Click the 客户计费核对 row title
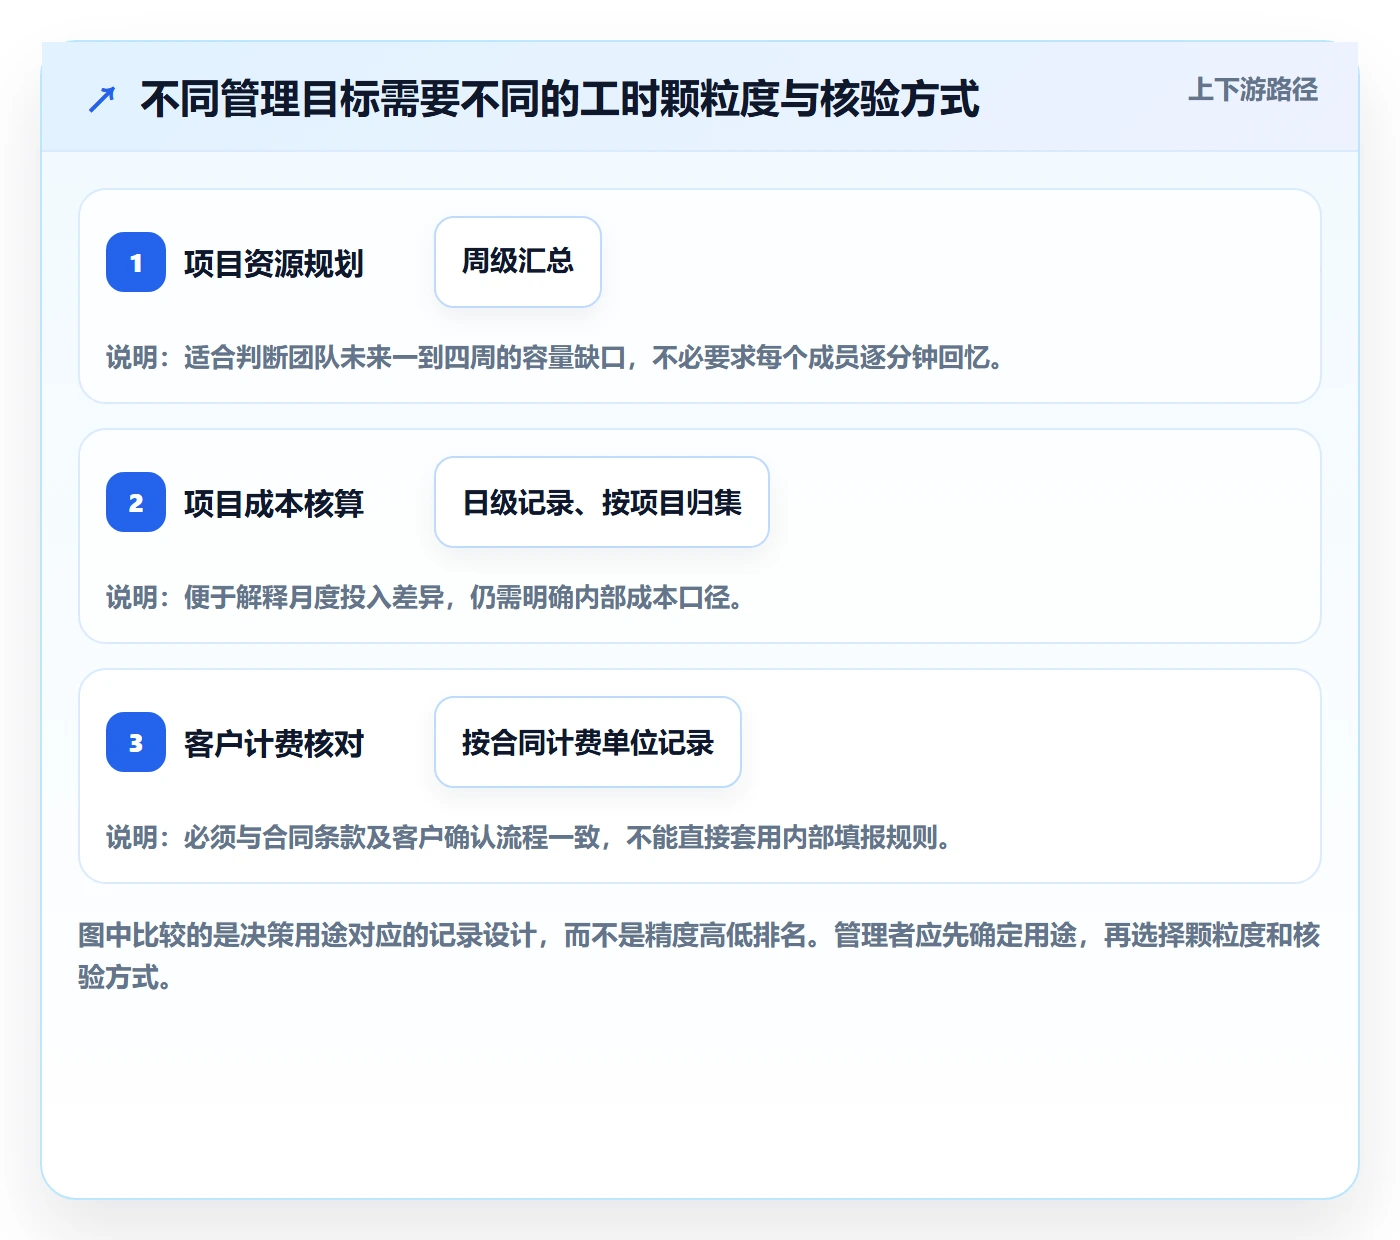This screenshot has width=1400, height=1240. point(274,743)
